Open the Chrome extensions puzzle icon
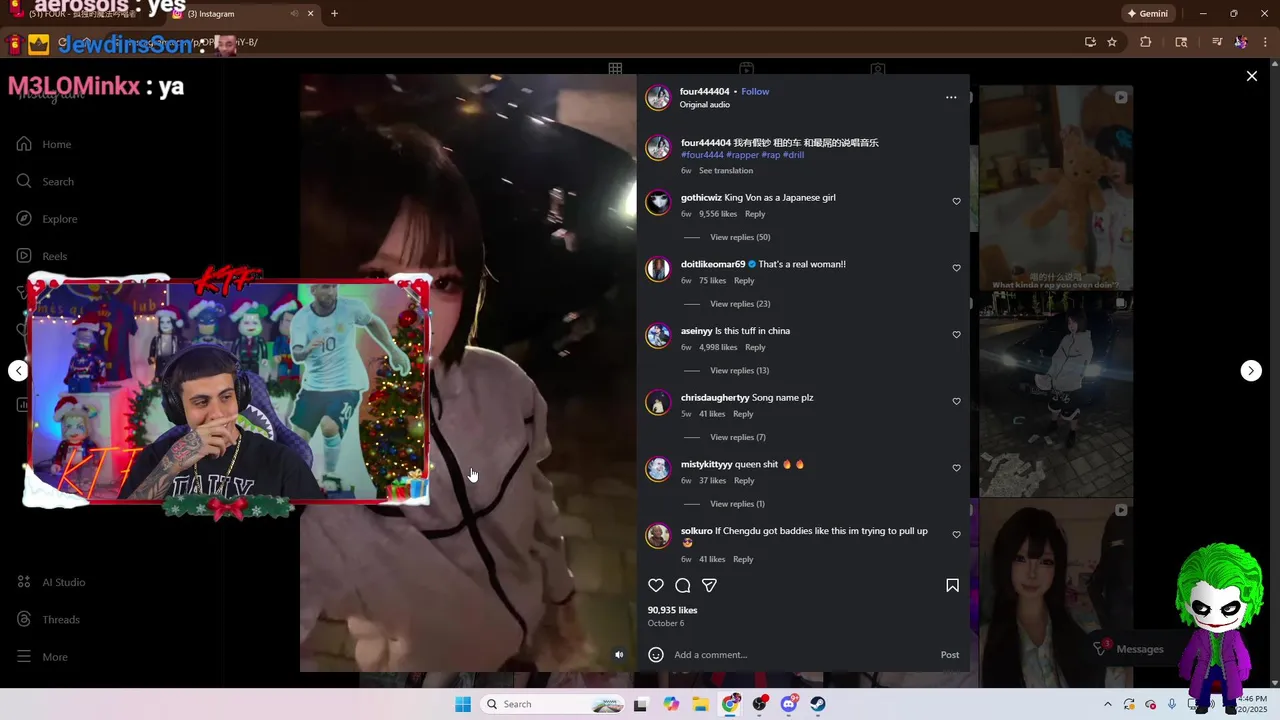 pos(1146,42)
